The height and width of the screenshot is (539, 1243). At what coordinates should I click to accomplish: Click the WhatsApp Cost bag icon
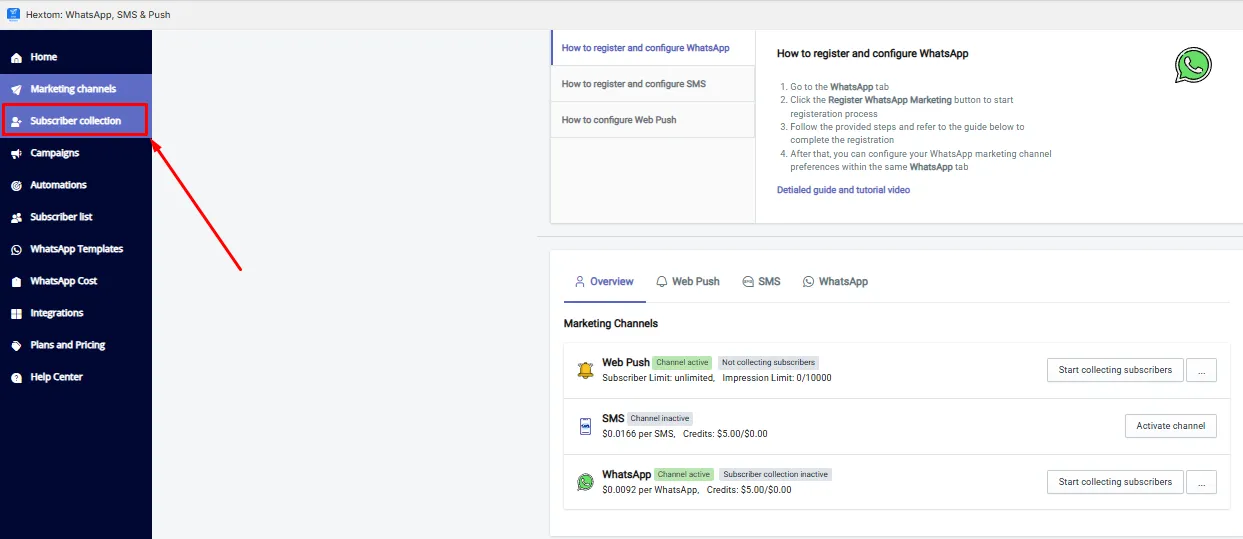16,281
